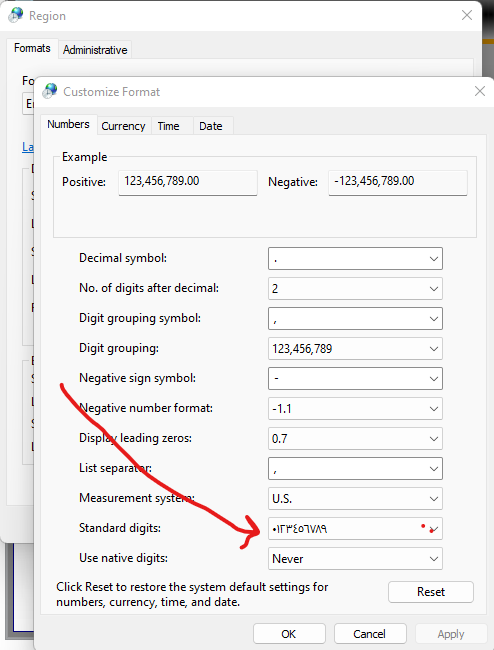Open the Decimal symbol dropdown
This screenshot has height=650, width=494.
(355, 259)
